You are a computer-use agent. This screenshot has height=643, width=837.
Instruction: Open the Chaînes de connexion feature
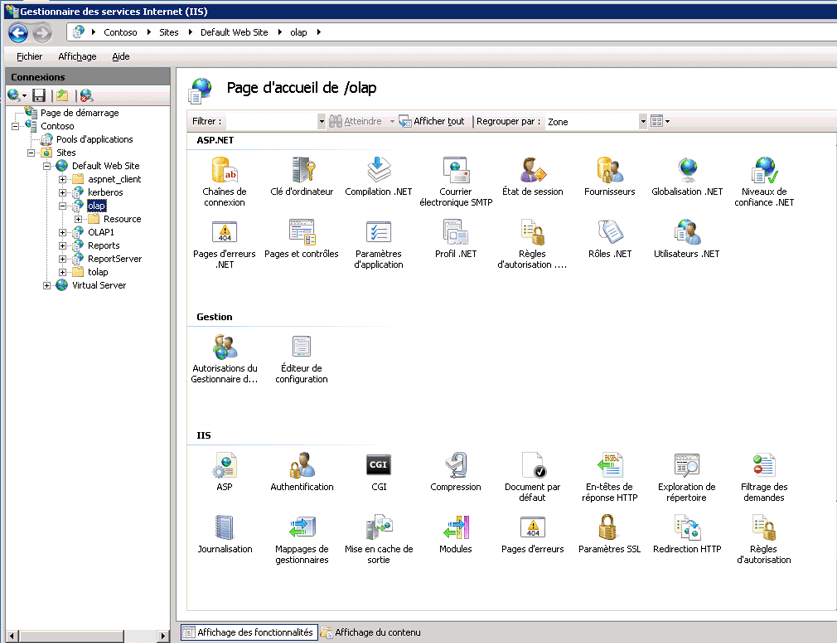[x=224, y=170]
